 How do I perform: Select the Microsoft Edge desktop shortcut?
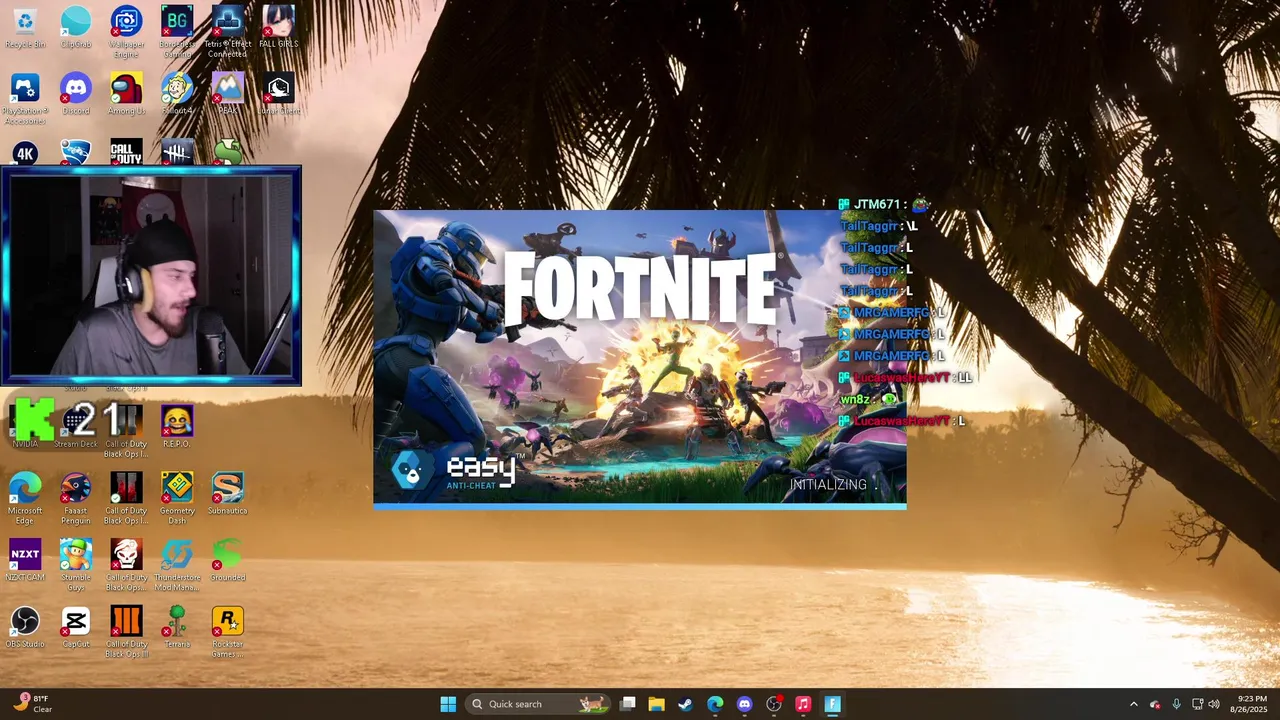[x=25, y=498]
